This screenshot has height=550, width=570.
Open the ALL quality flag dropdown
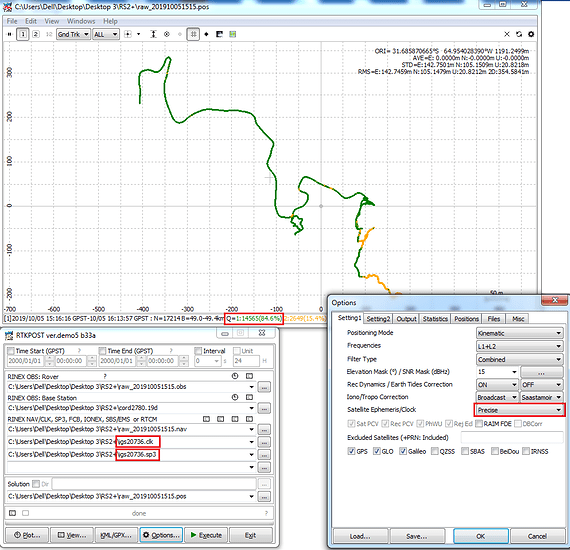click(106, 34)
